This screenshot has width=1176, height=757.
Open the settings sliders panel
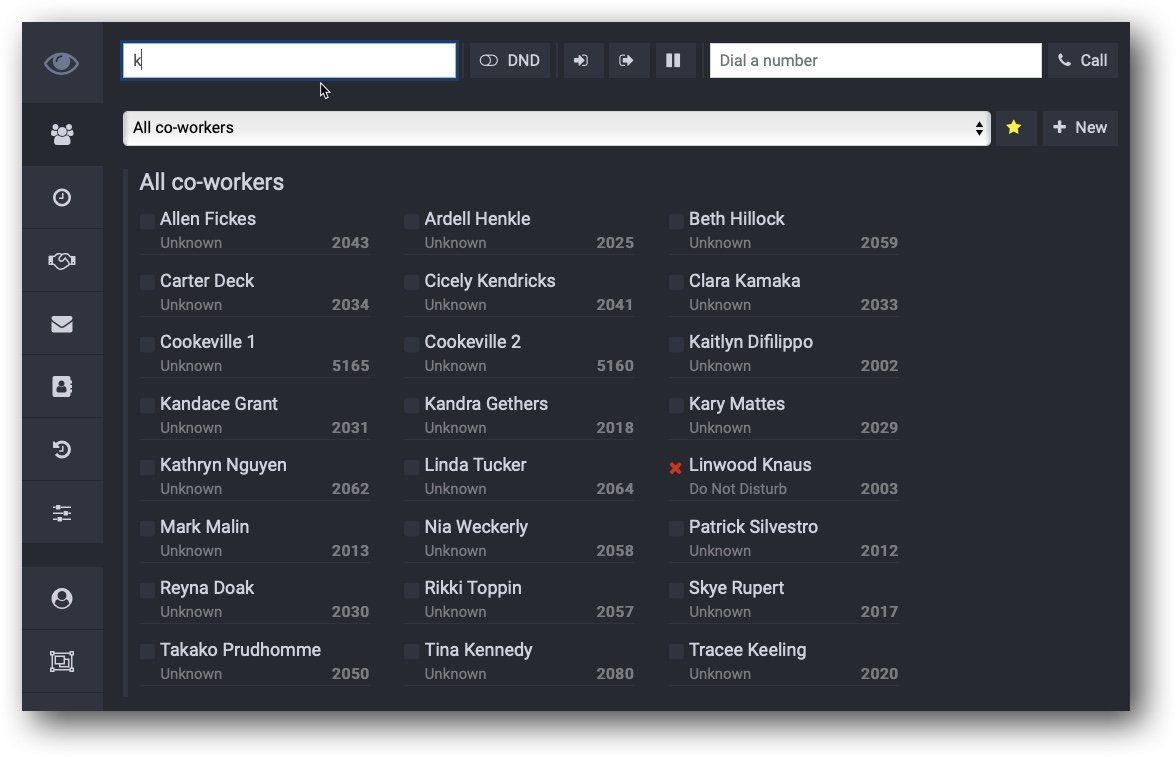(x=62, y=512)
